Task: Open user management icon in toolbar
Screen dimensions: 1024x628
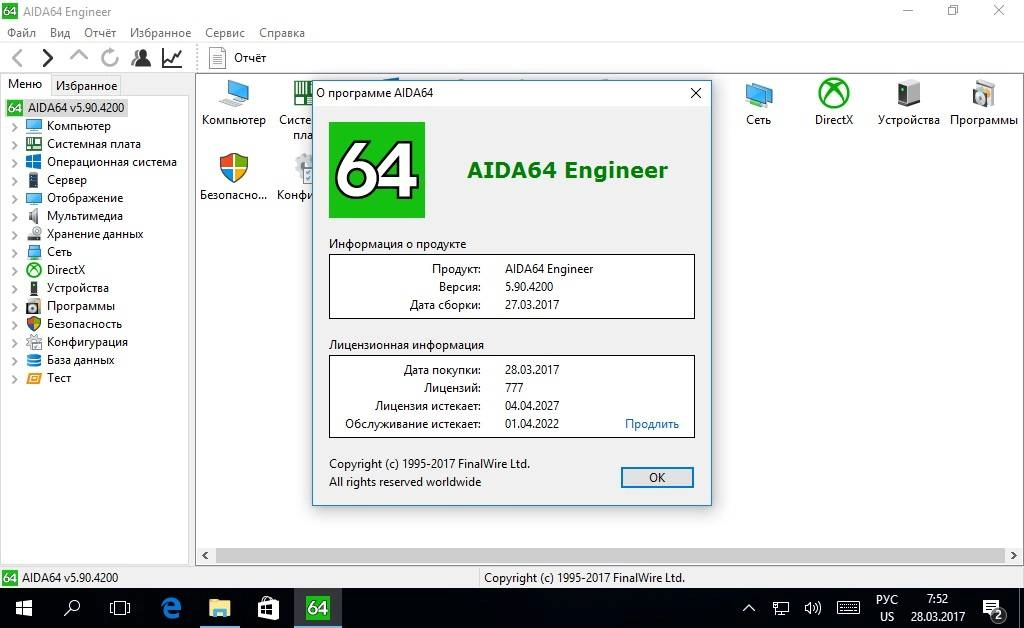Action: [x=140, y=58]
